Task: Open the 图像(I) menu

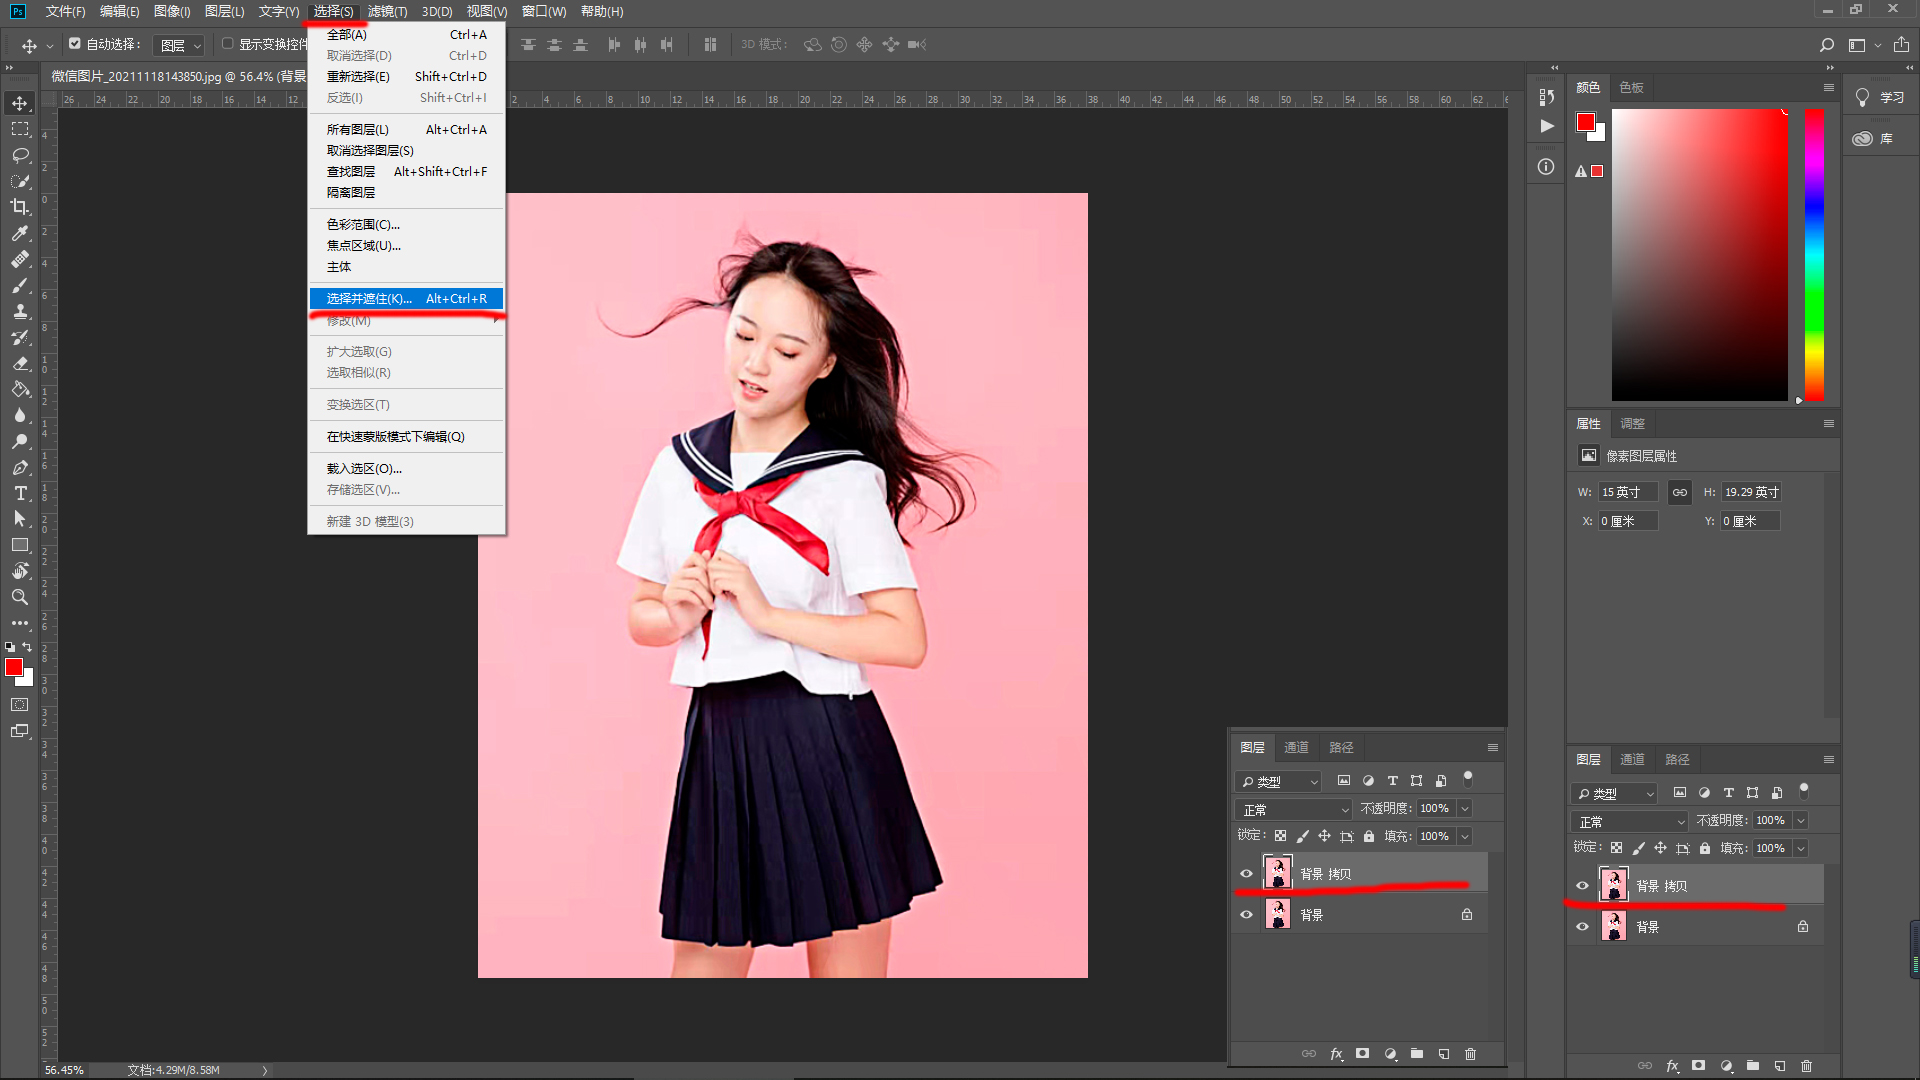Action: tap(172, 11)
